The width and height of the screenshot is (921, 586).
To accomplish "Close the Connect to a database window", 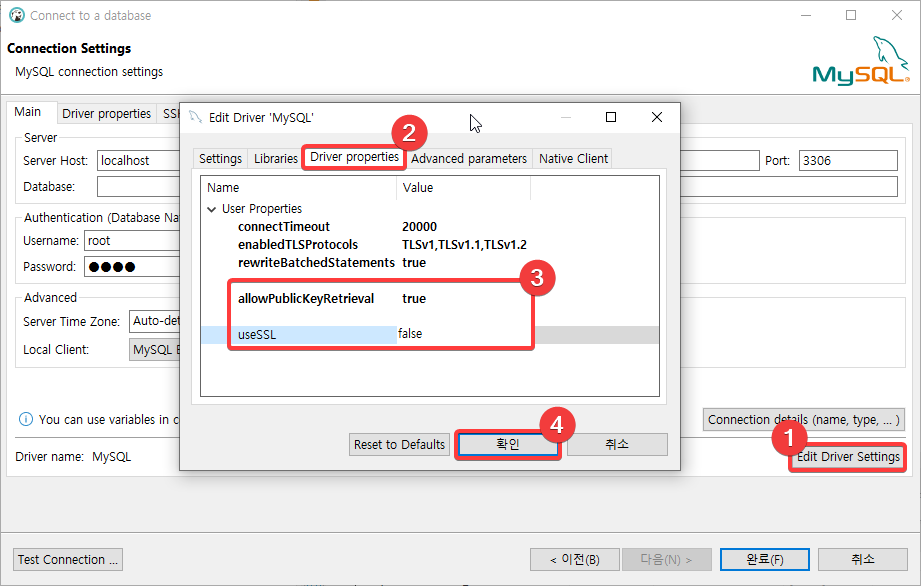I will click(896, 15).
